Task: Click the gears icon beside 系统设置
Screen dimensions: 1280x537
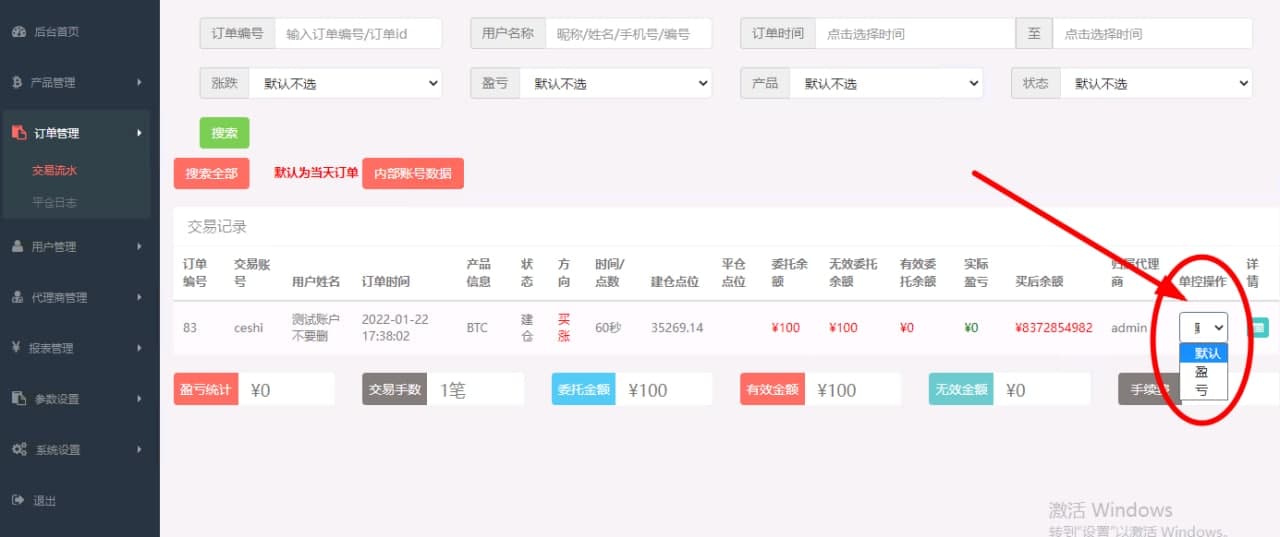Action: click(18, 450)
